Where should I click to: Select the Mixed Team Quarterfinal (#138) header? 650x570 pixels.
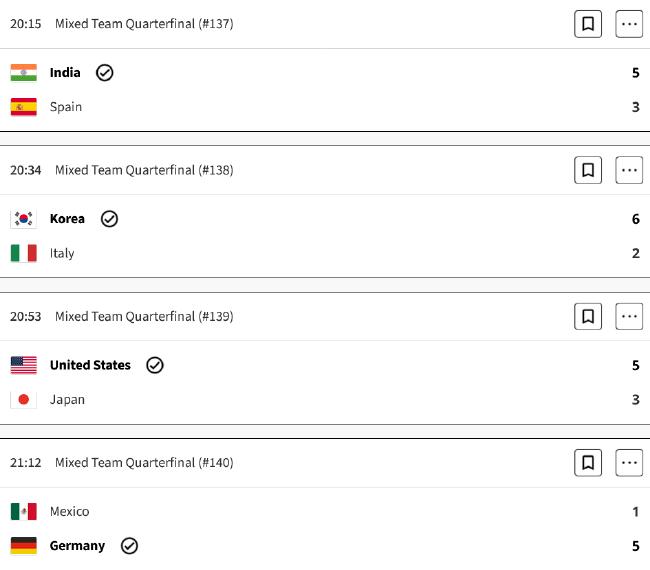pos(144,170)
